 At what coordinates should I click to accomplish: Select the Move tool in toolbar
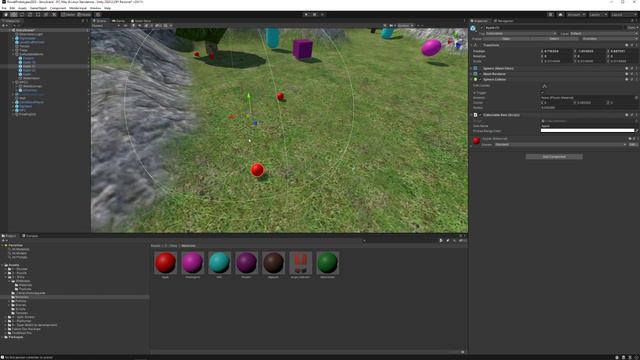[x=14, y=15]
